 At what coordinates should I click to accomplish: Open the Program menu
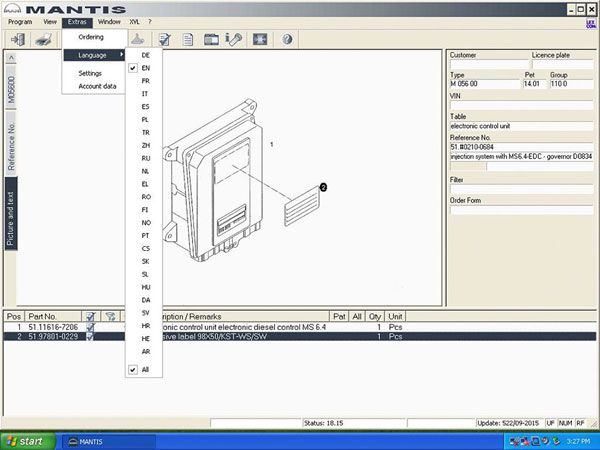[20, 21]
